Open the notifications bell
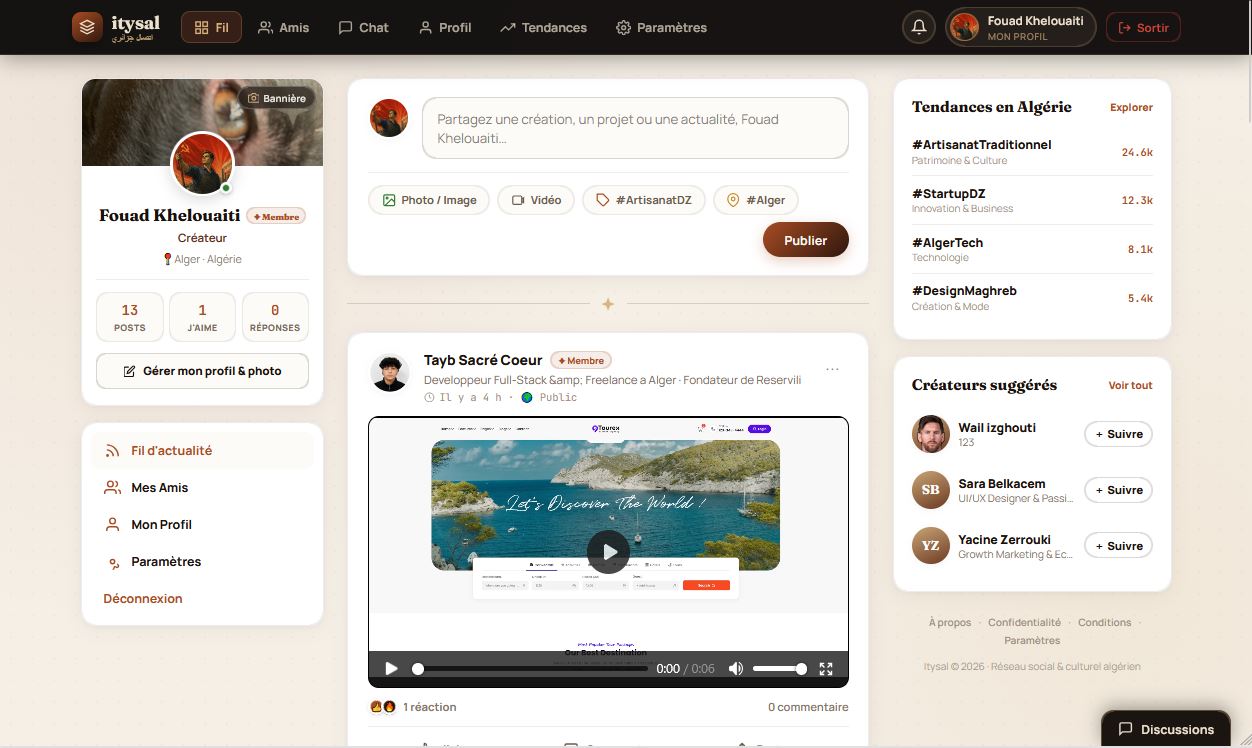 point(919,27)
